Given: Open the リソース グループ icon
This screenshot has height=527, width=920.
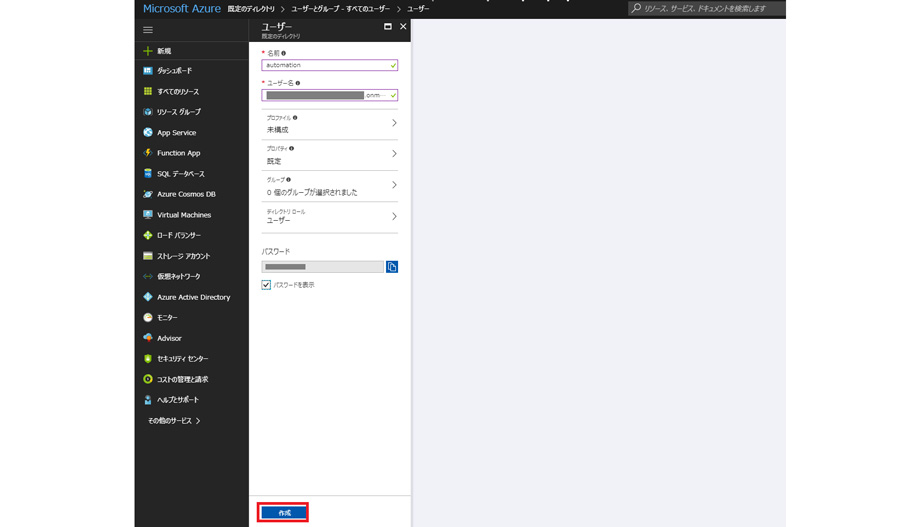Looking at the screenshot, I should coord(148,112).
